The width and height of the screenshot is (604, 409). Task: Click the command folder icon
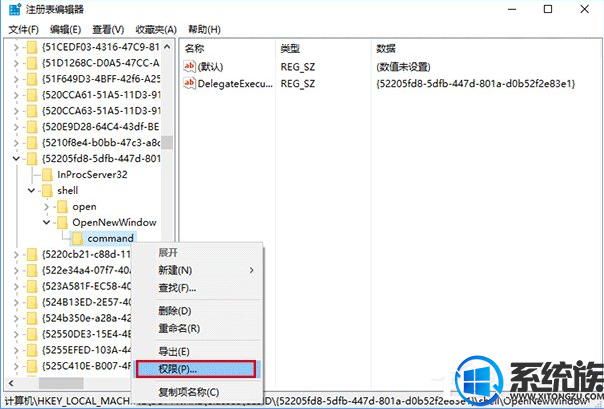pos(77,239)
